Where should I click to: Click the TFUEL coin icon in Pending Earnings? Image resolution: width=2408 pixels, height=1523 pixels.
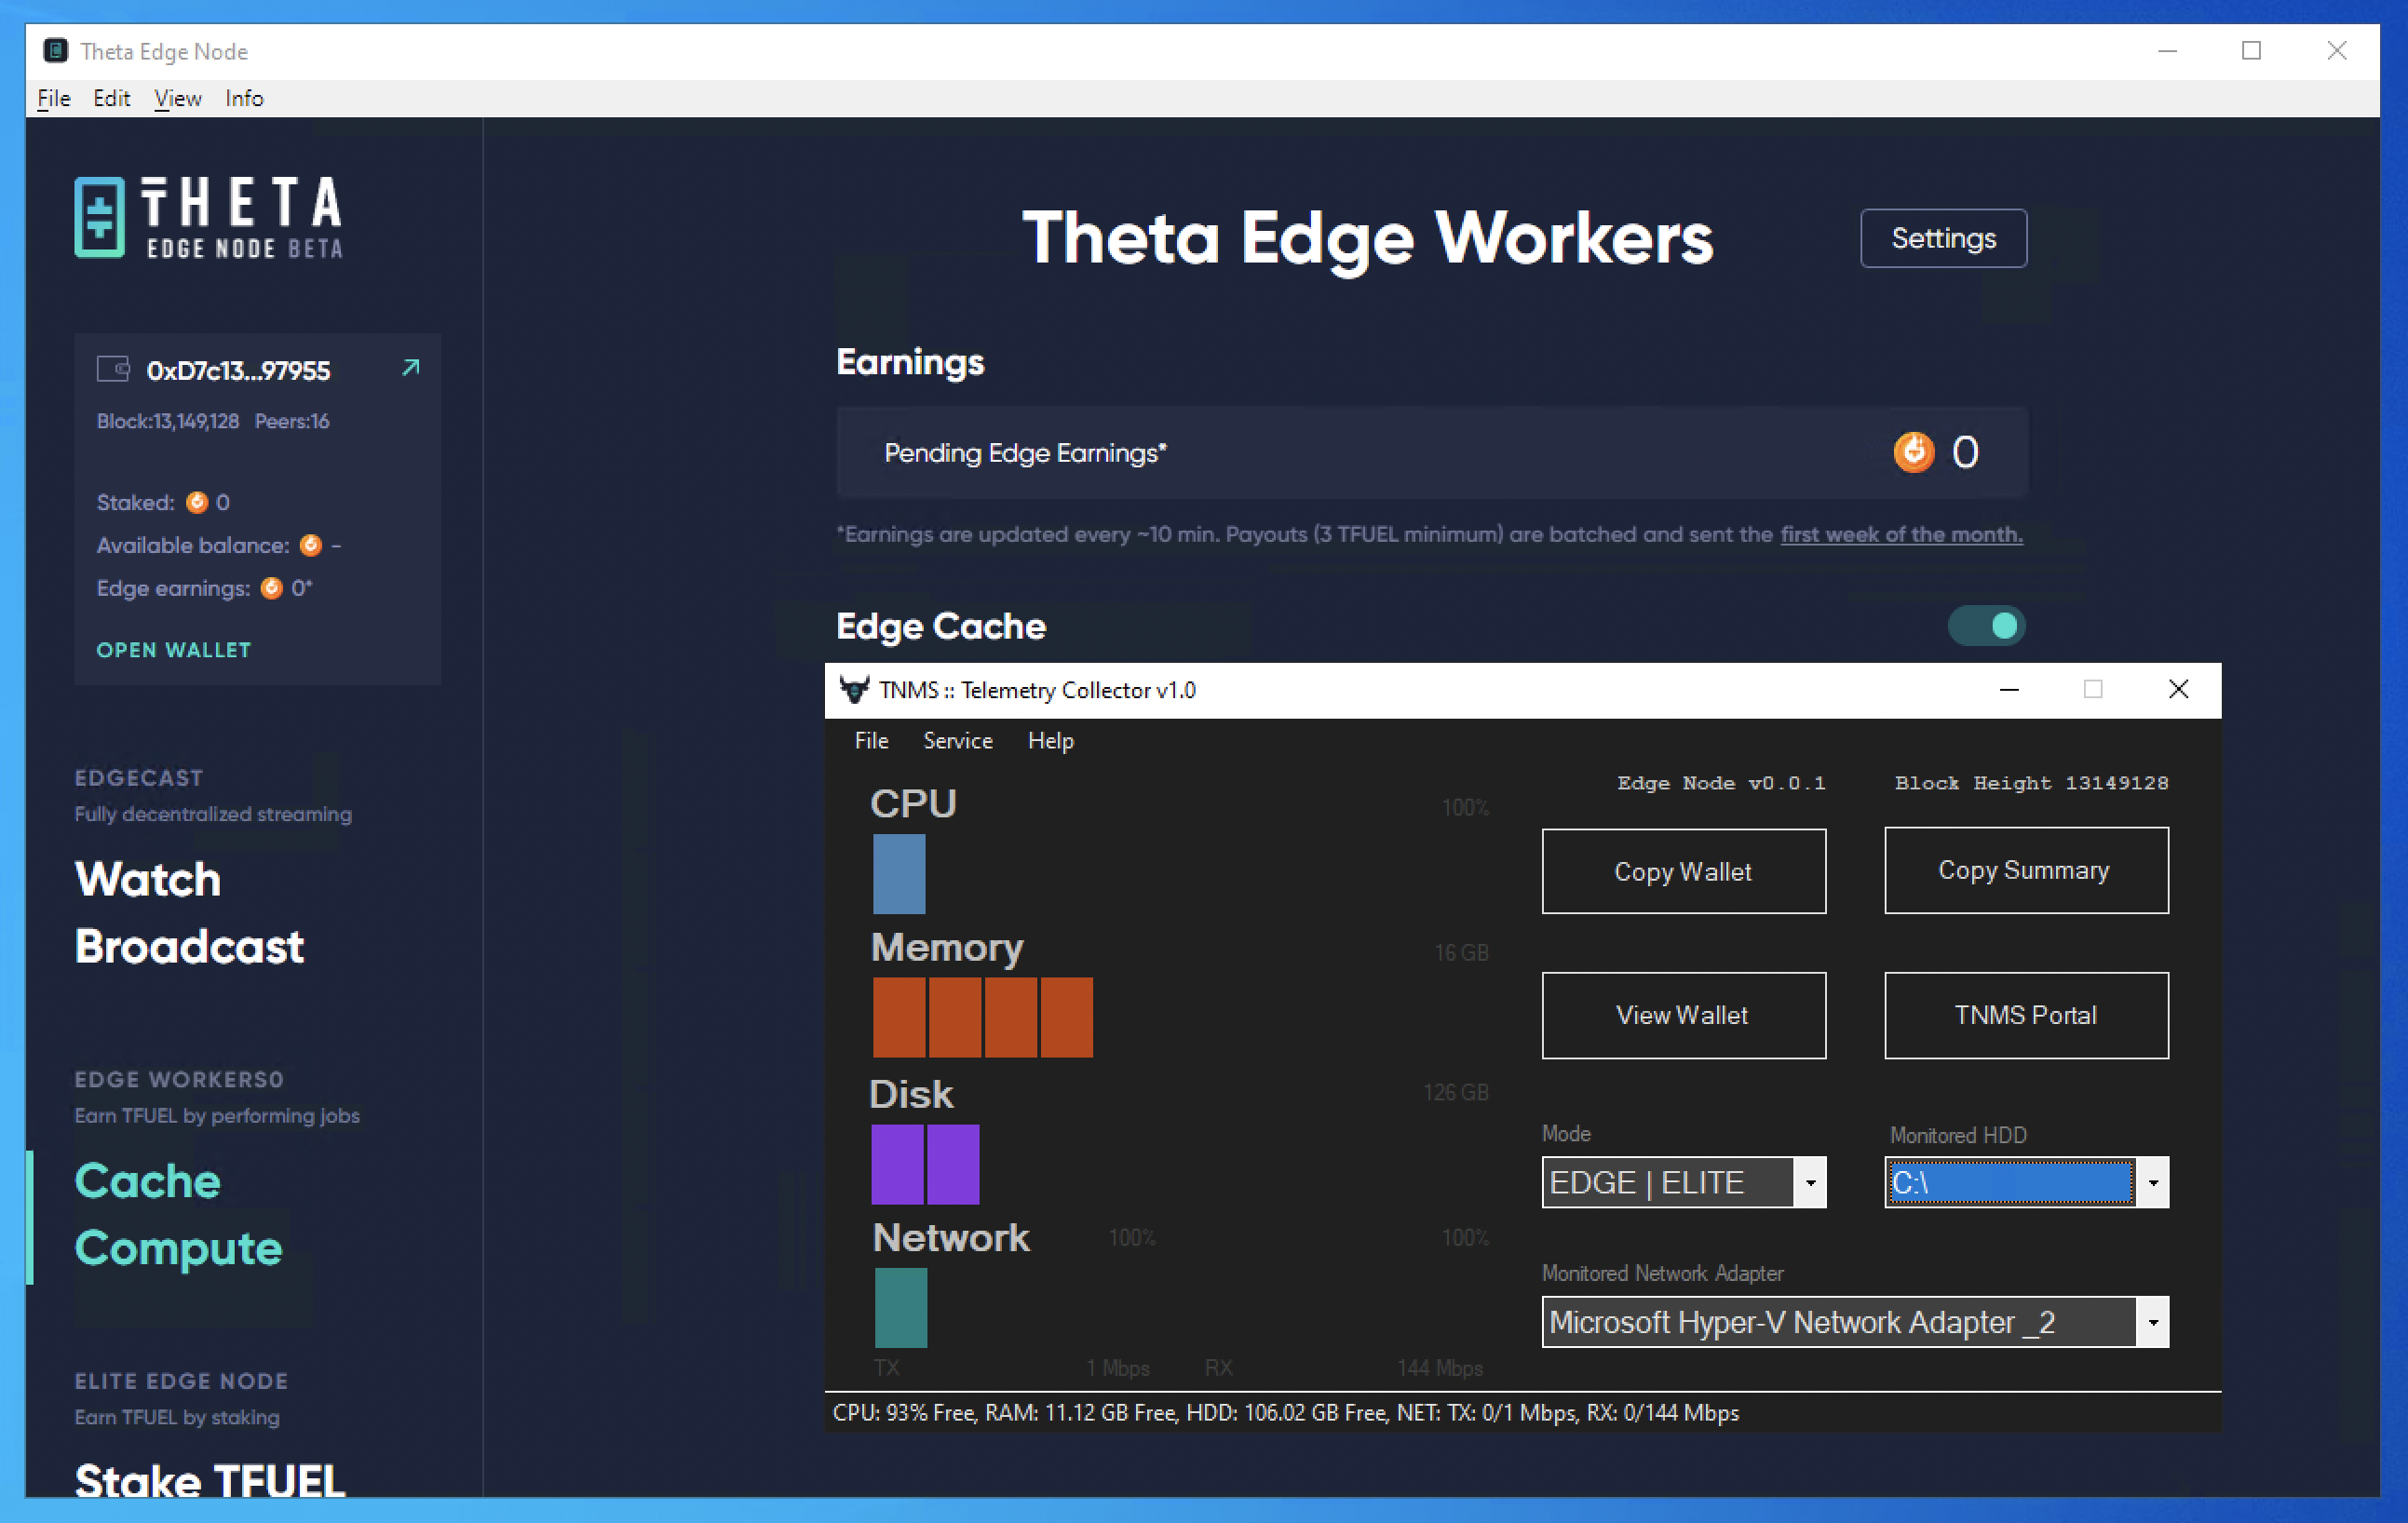point(1913,452)
